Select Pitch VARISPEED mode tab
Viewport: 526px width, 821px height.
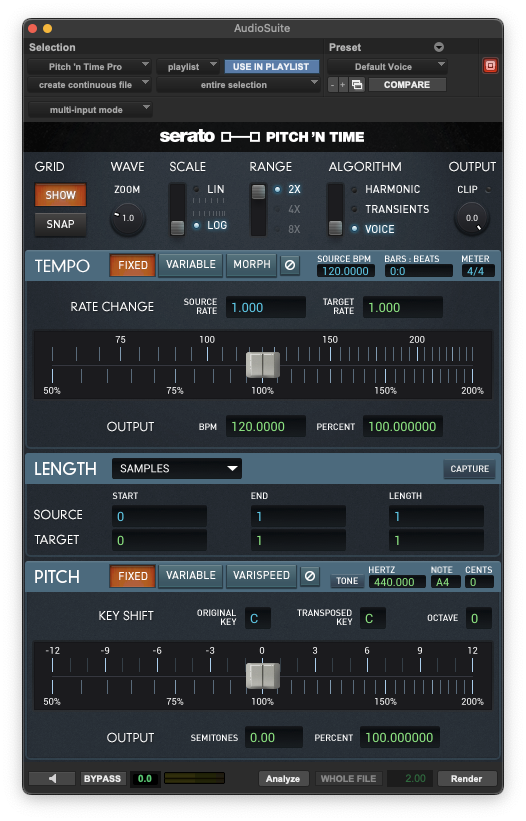[x=261, y=576]
